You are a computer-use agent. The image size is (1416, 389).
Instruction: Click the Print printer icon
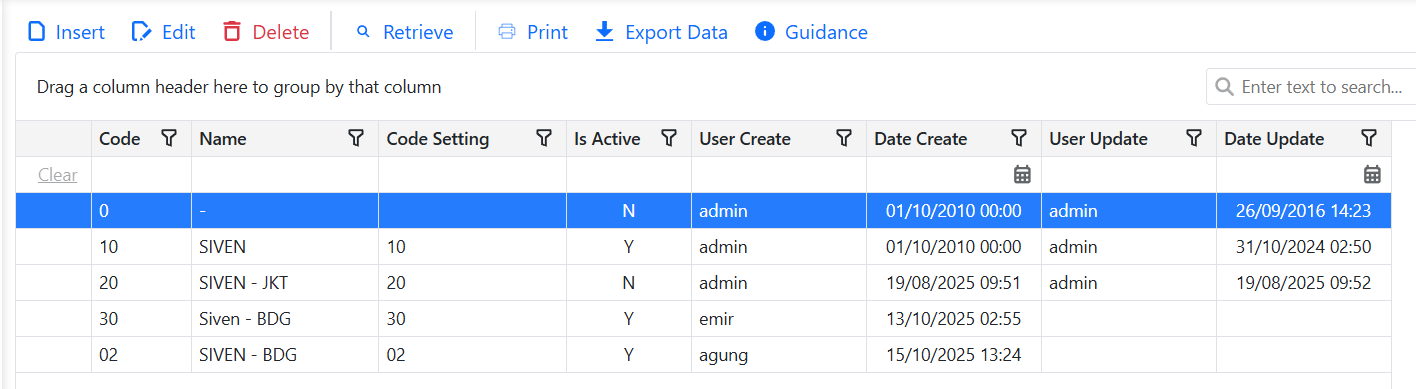(x=507, y=32)
